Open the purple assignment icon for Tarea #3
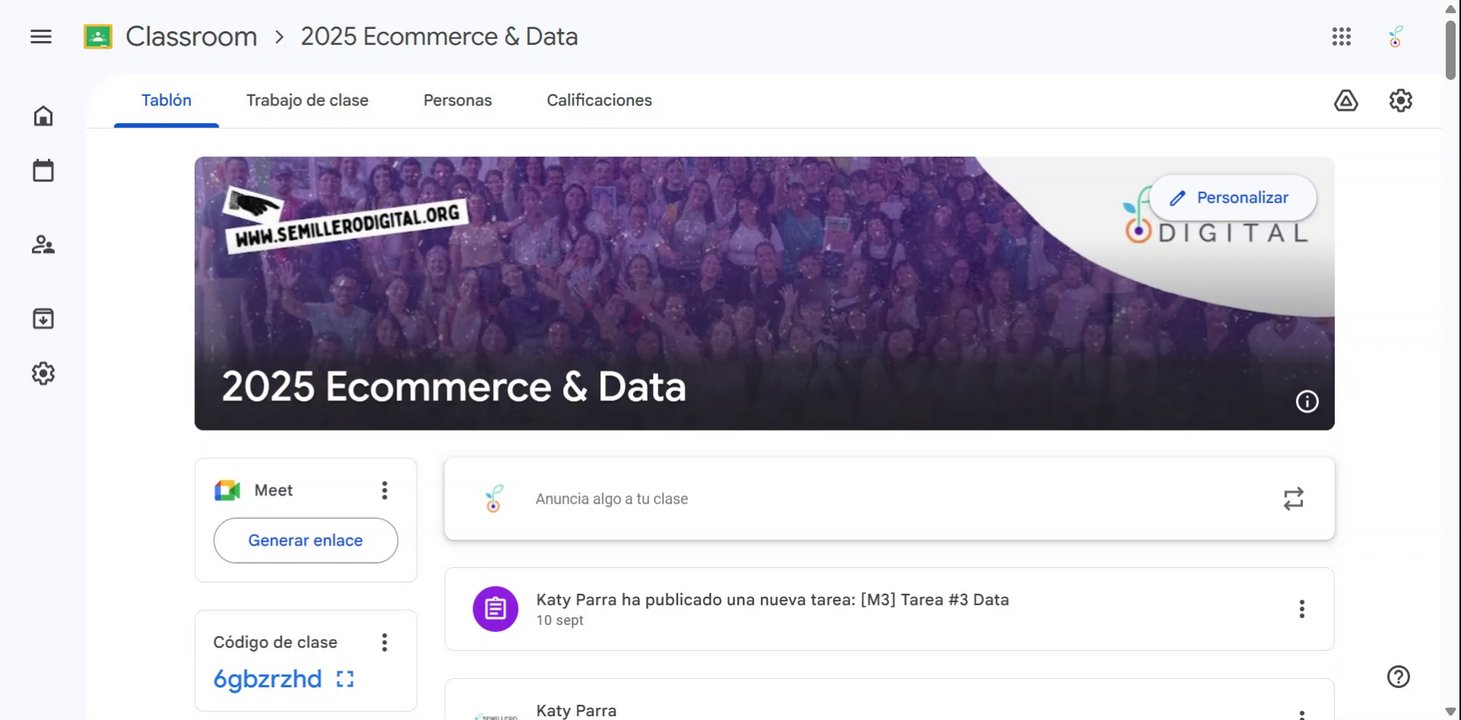 point(495,609)
